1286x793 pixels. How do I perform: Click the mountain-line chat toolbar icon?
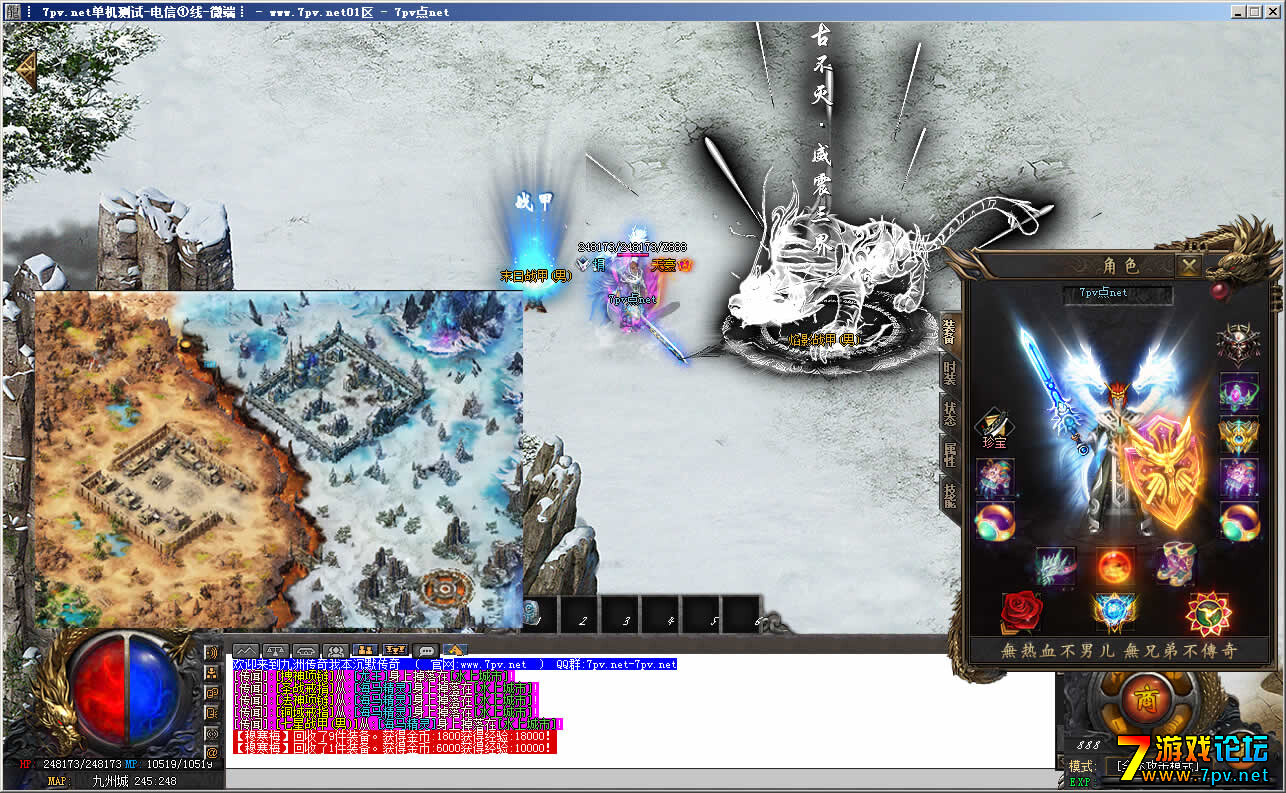(246, 650)
